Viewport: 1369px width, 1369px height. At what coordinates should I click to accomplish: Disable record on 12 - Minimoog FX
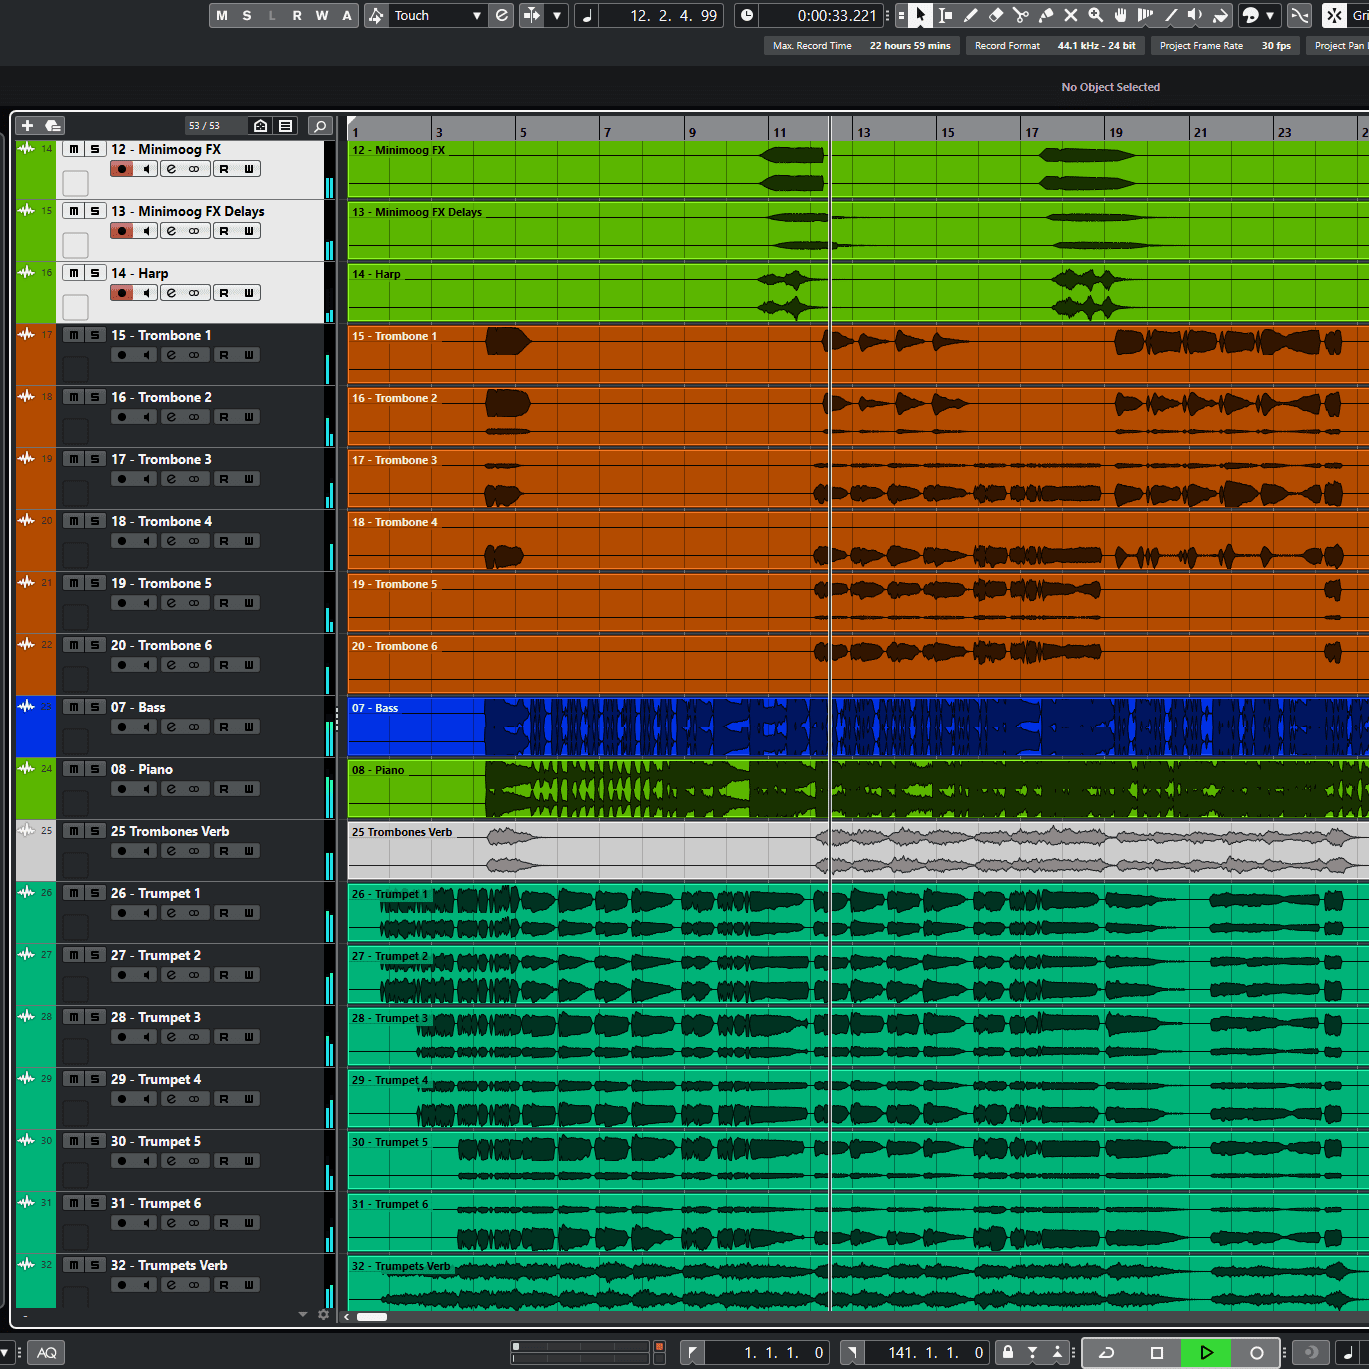tap(122, 169)
